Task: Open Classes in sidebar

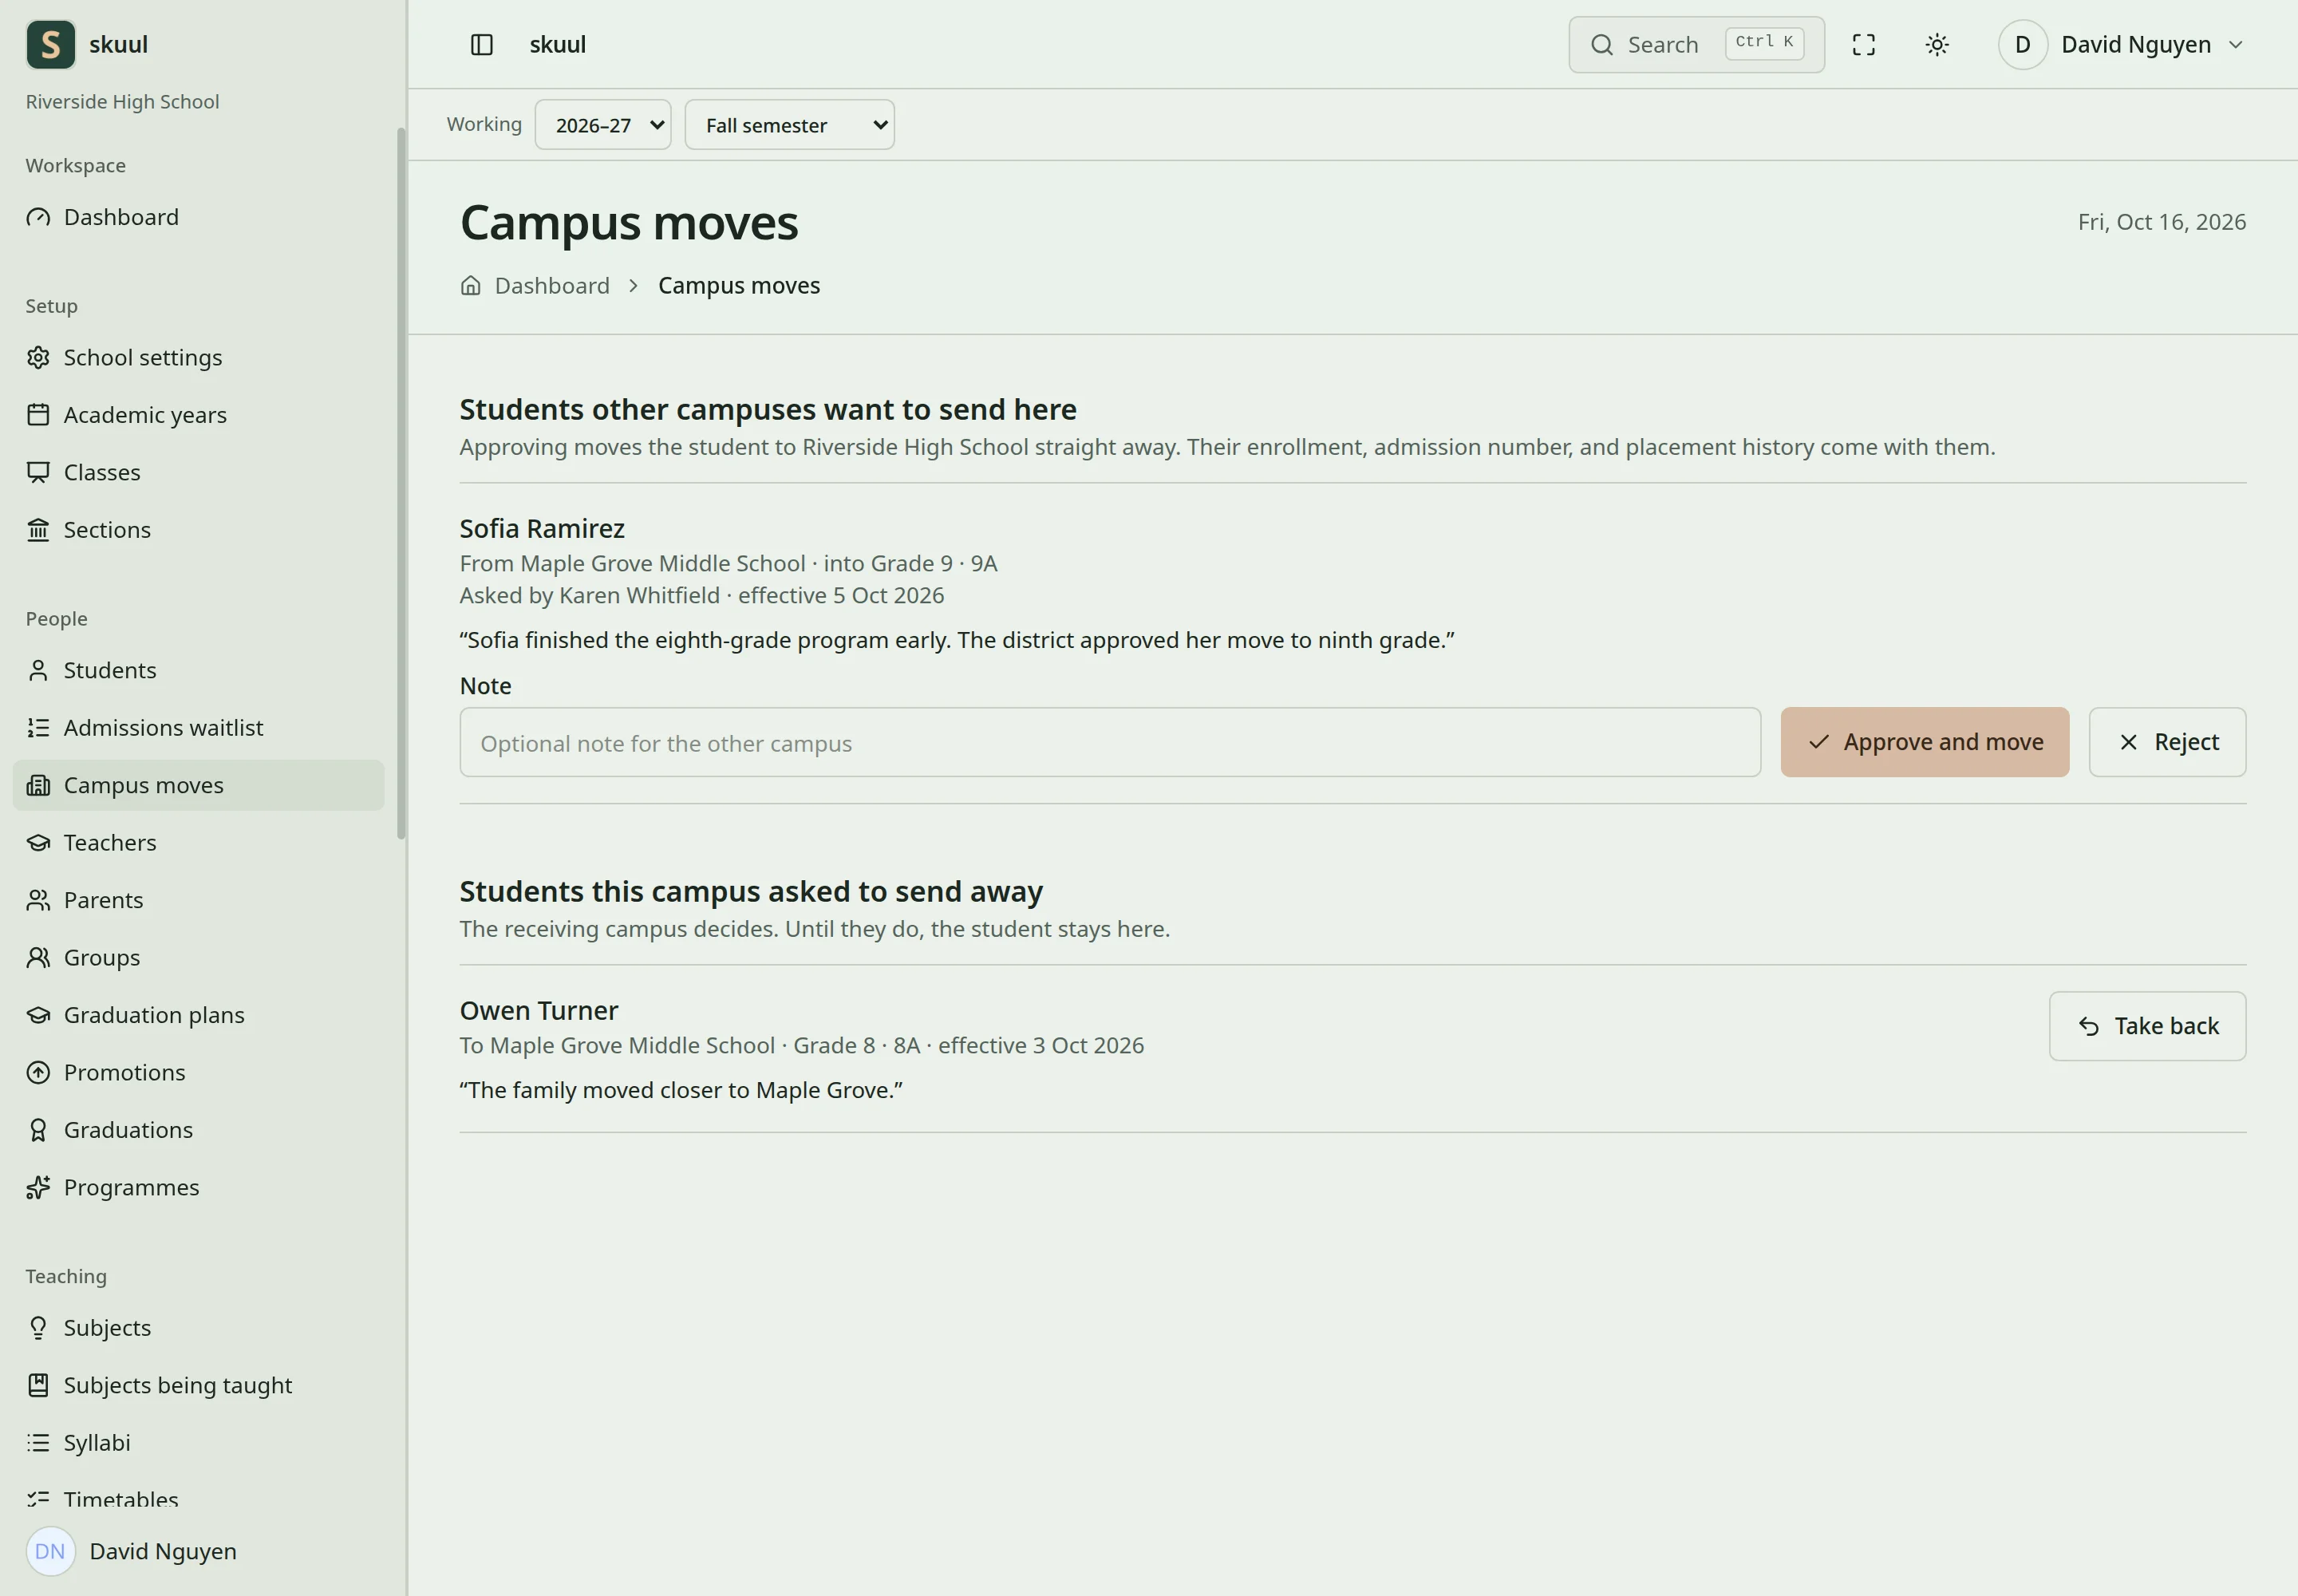Action: coord(198,472)
